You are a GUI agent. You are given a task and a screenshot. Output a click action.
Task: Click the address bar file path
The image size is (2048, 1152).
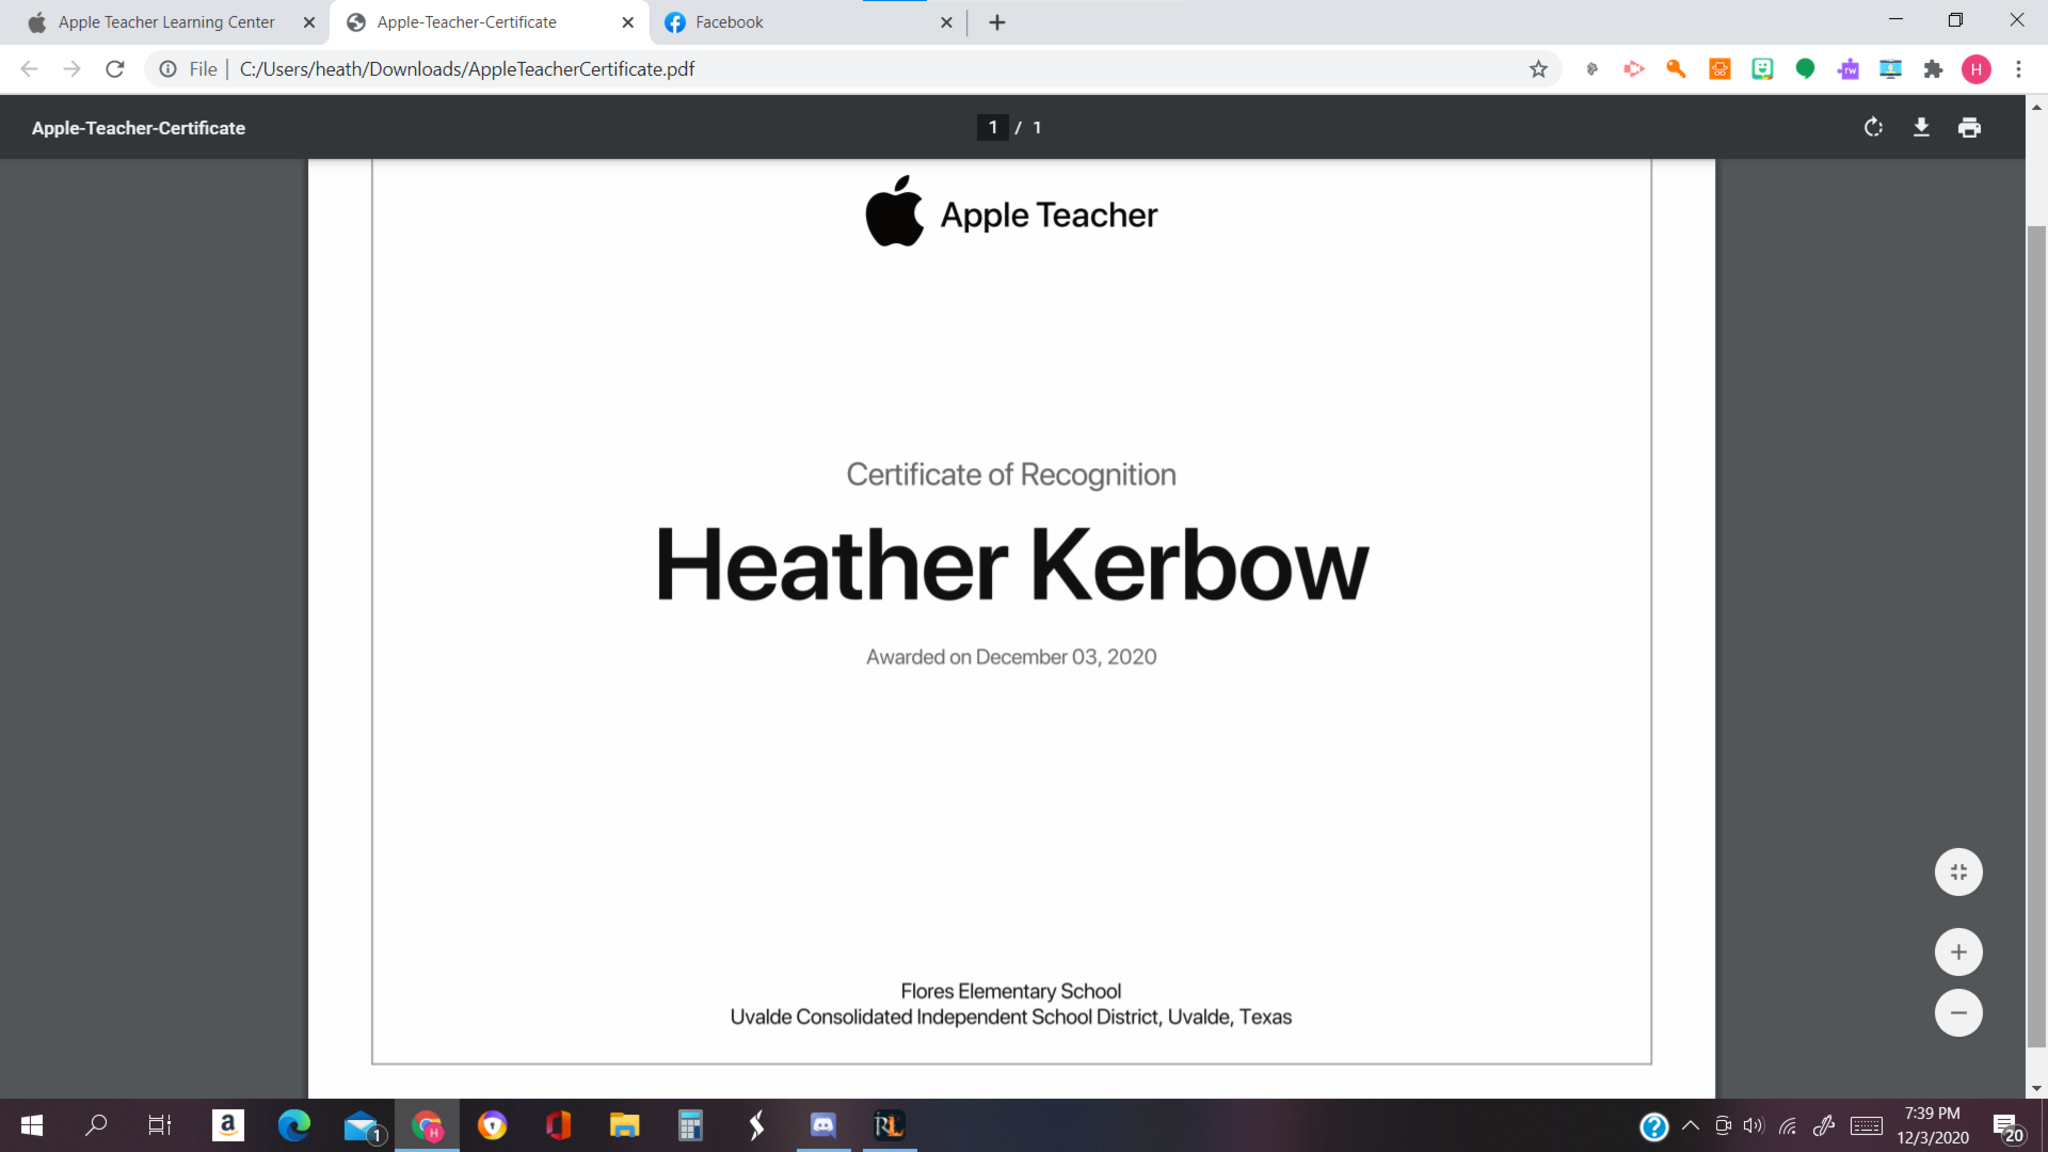coord(467,69)
